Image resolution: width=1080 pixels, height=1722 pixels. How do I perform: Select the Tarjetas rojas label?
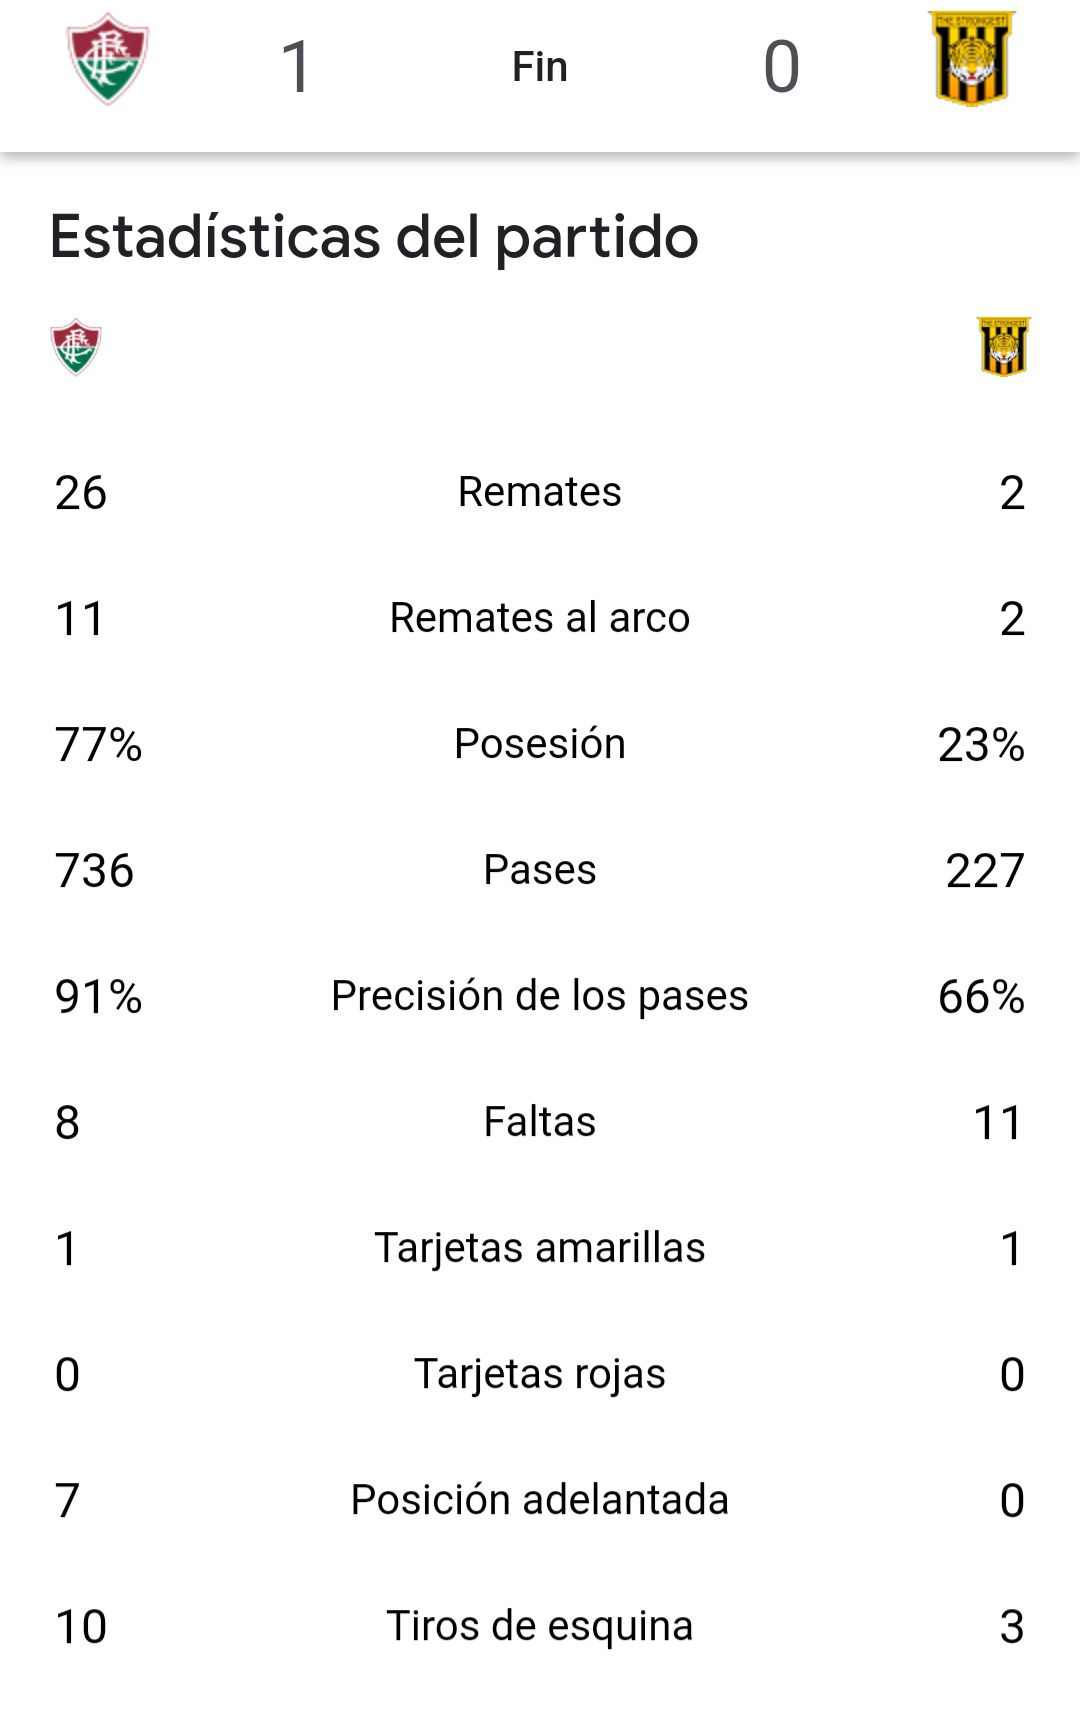[540, 1374]
